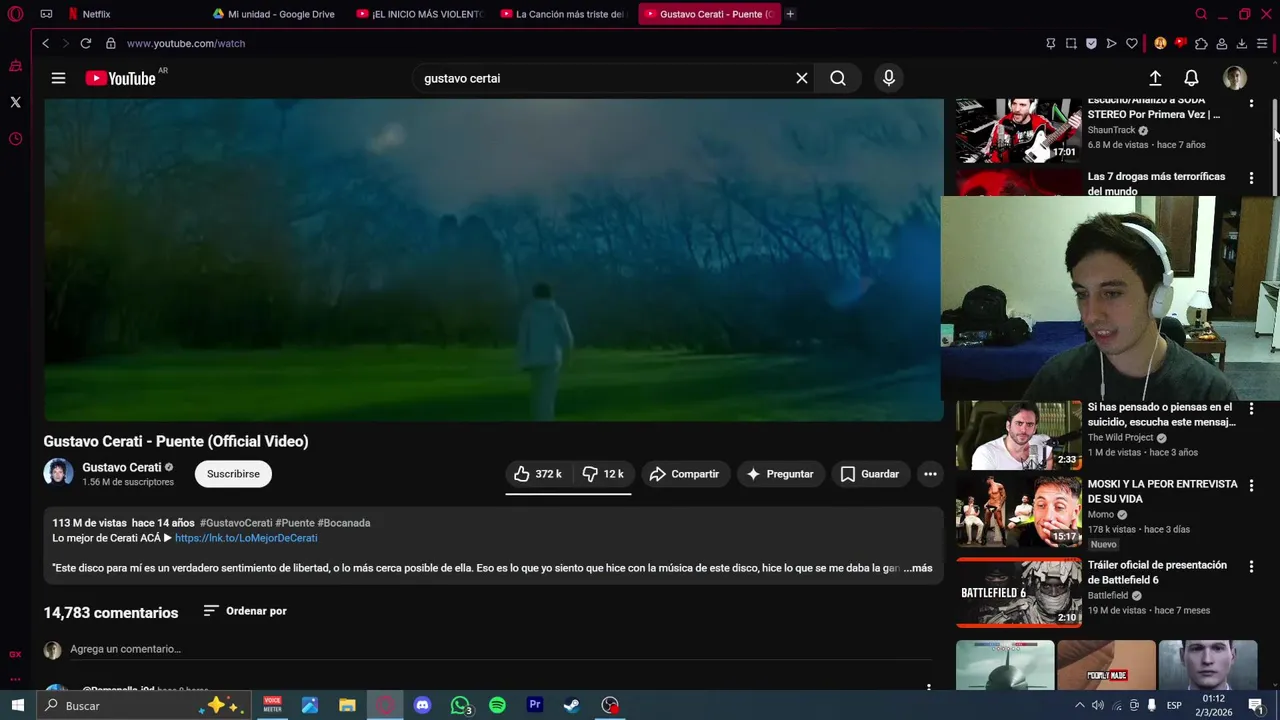Viewport: 1280px width, 720px height.
Task: Open Steam from the taskbar
Action: click(571, 705)
